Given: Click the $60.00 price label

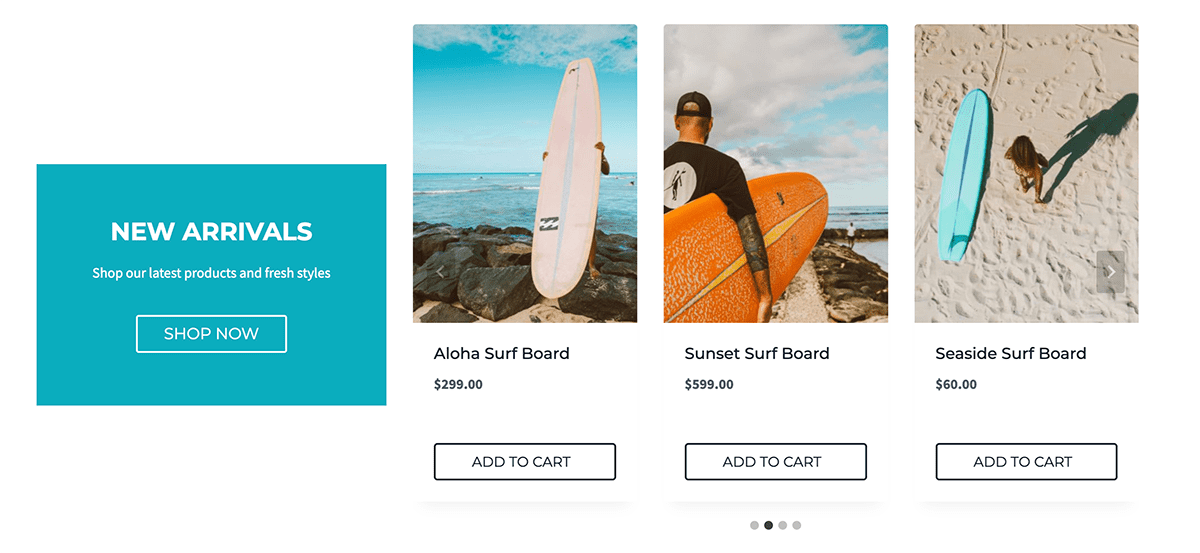Looking at the screenshot, I should click(956, 384).
